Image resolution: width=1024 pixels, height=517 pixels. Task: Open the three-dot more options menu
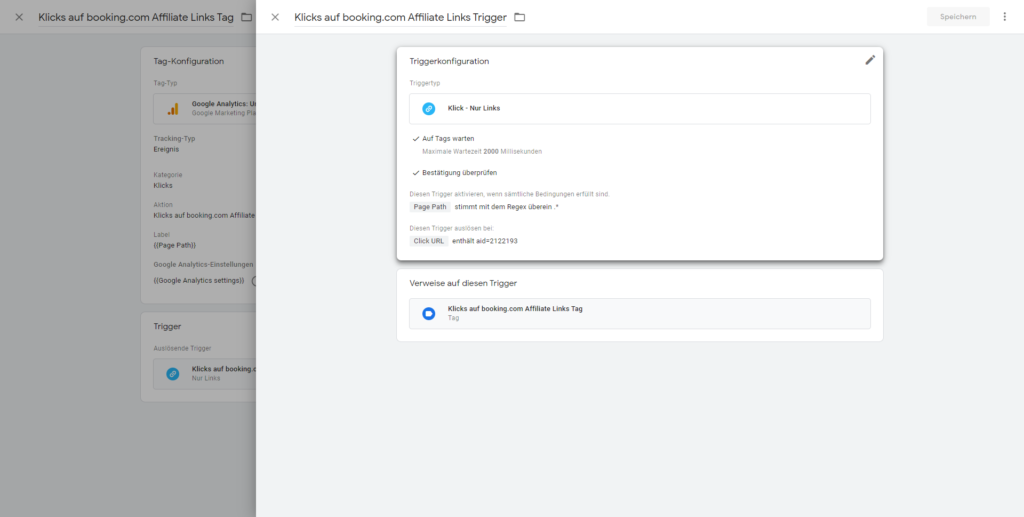(1004, 17)
